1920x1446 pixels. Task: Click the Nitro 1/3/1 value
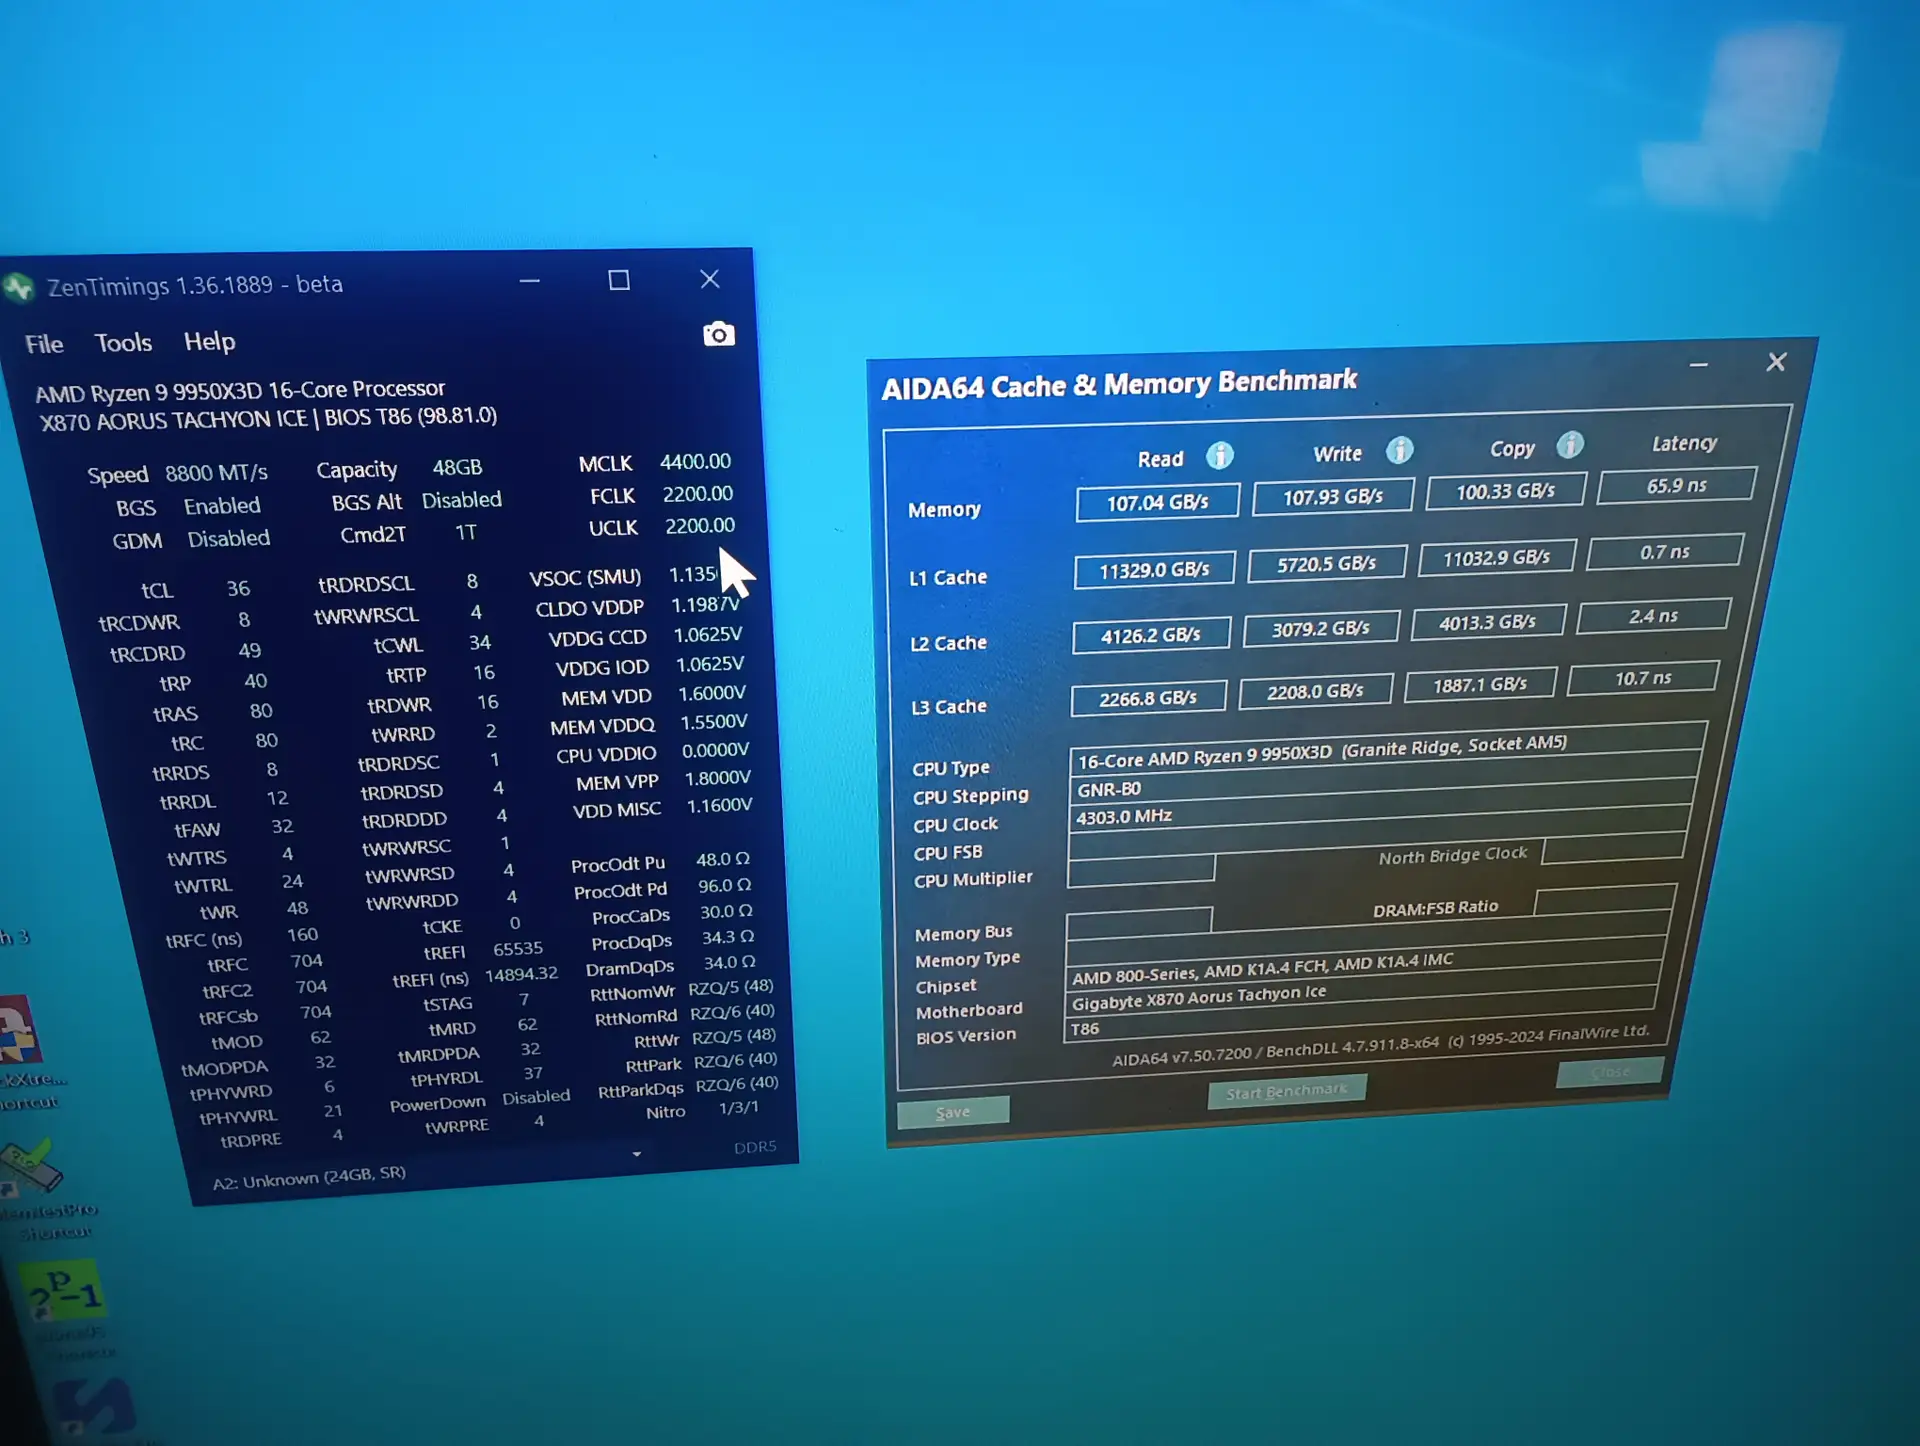tap(739, 1108)
